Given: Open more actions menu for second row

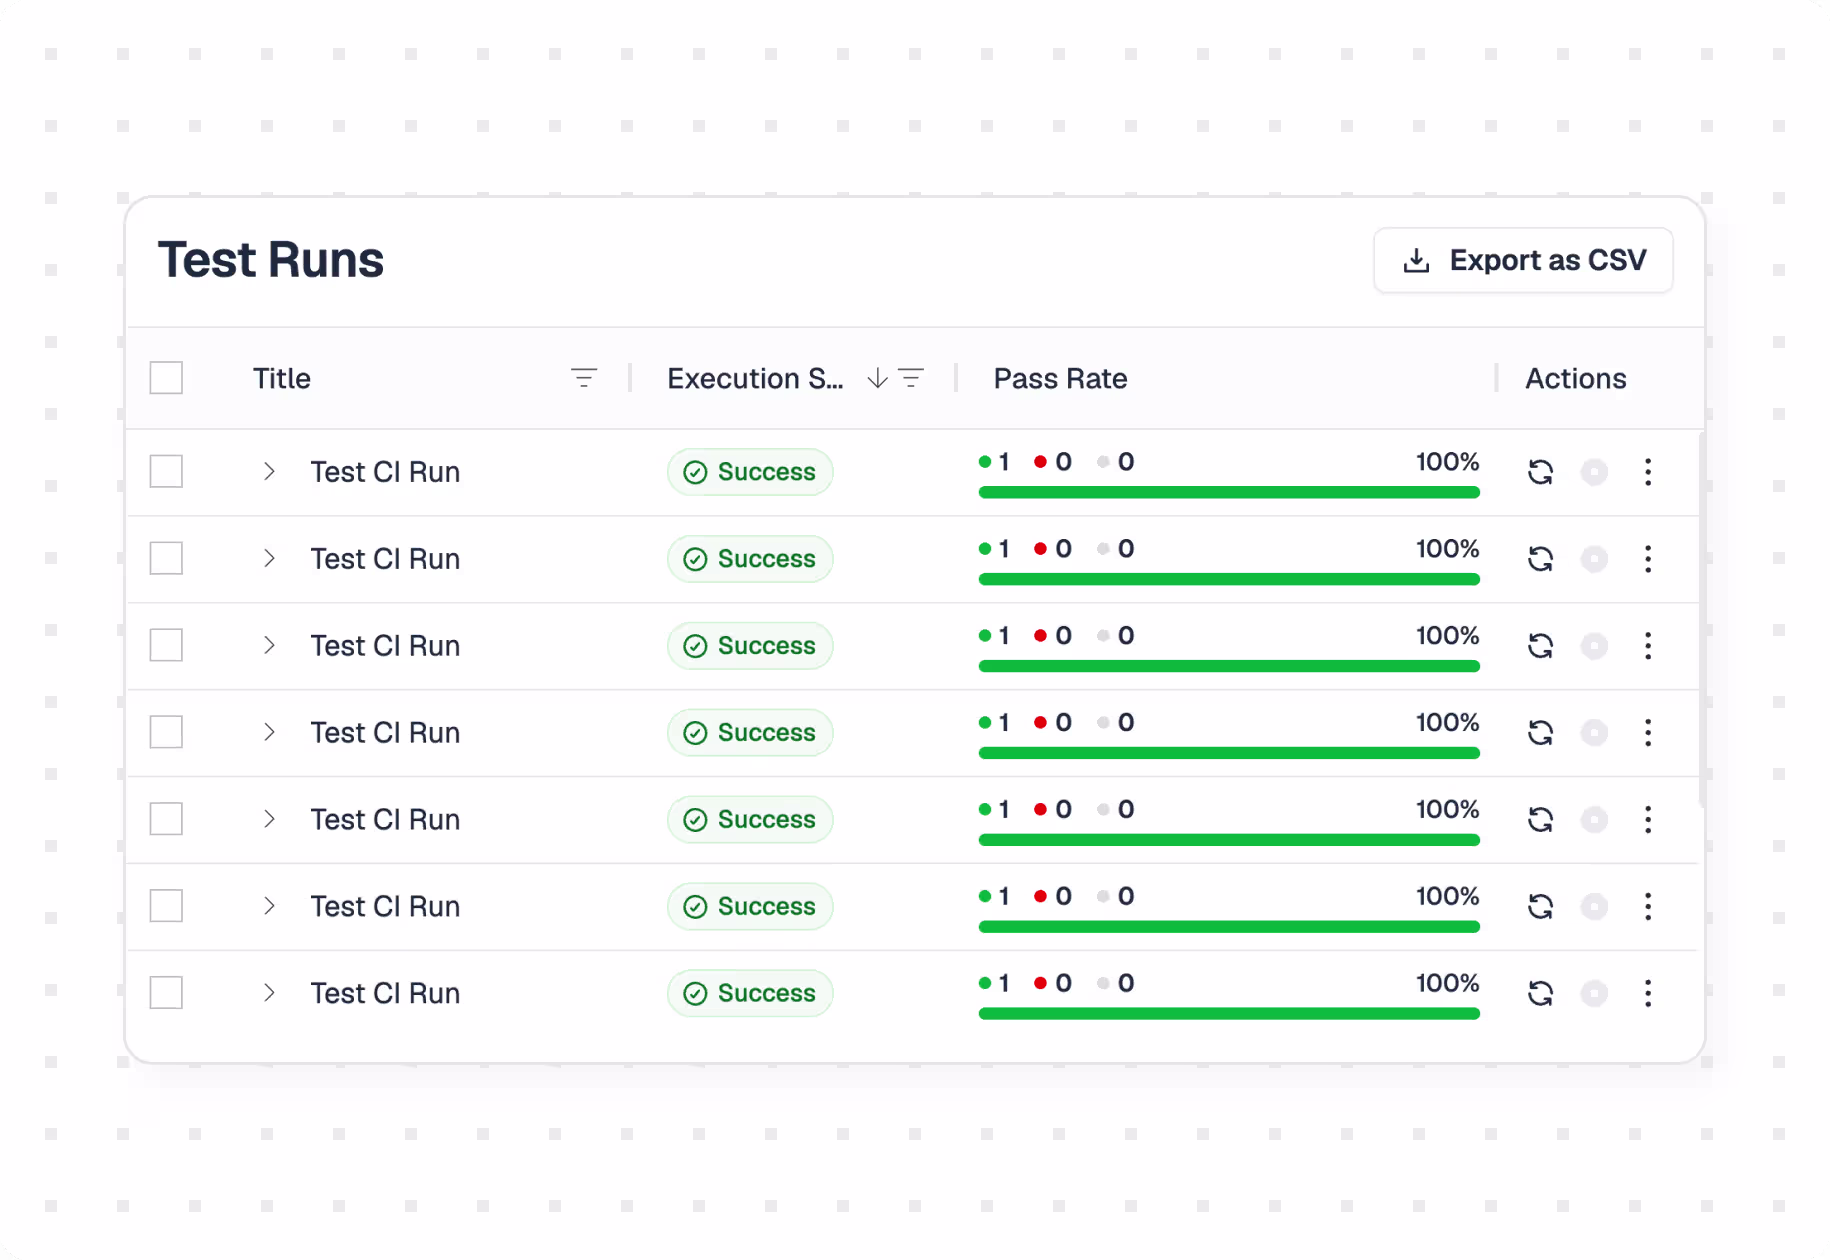Looking at the screenshot, I should (x=1648, y=558).
